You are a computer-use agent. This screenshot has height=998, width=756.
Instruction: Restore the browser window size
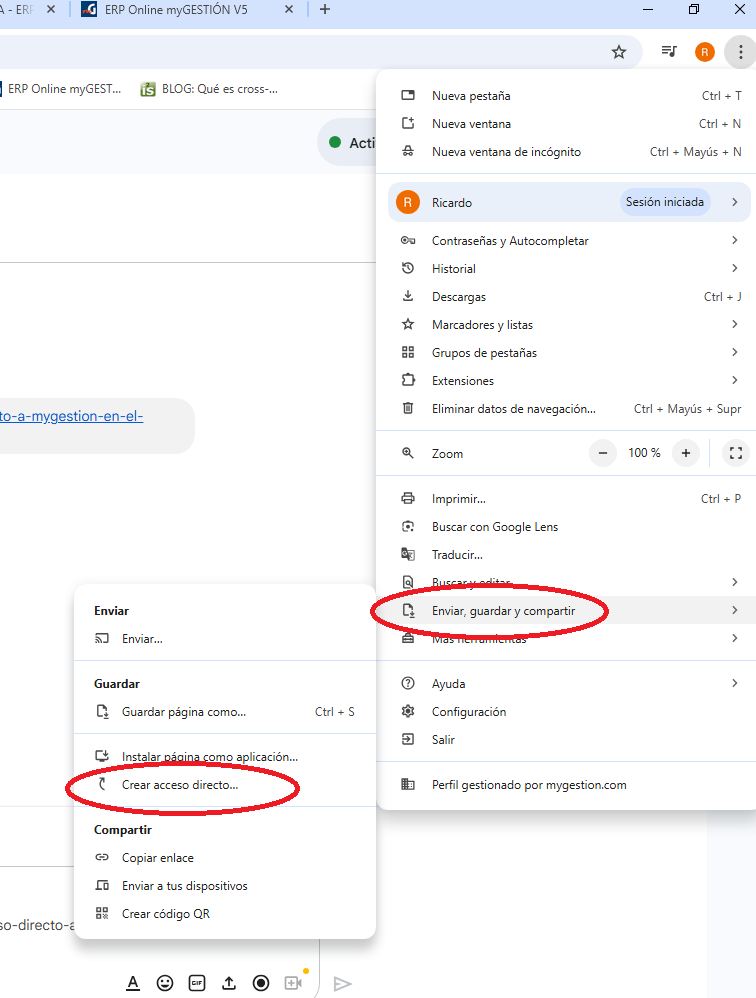[694, 9]
